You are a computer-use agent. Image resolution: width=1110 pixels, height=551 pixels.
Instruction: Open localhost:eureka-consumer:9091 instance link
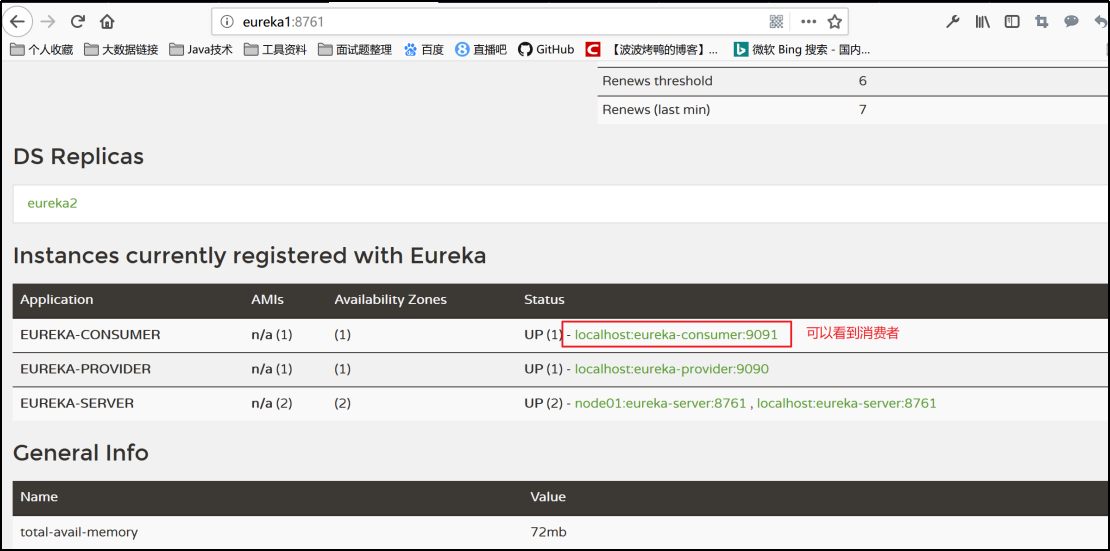click(676, 334)
